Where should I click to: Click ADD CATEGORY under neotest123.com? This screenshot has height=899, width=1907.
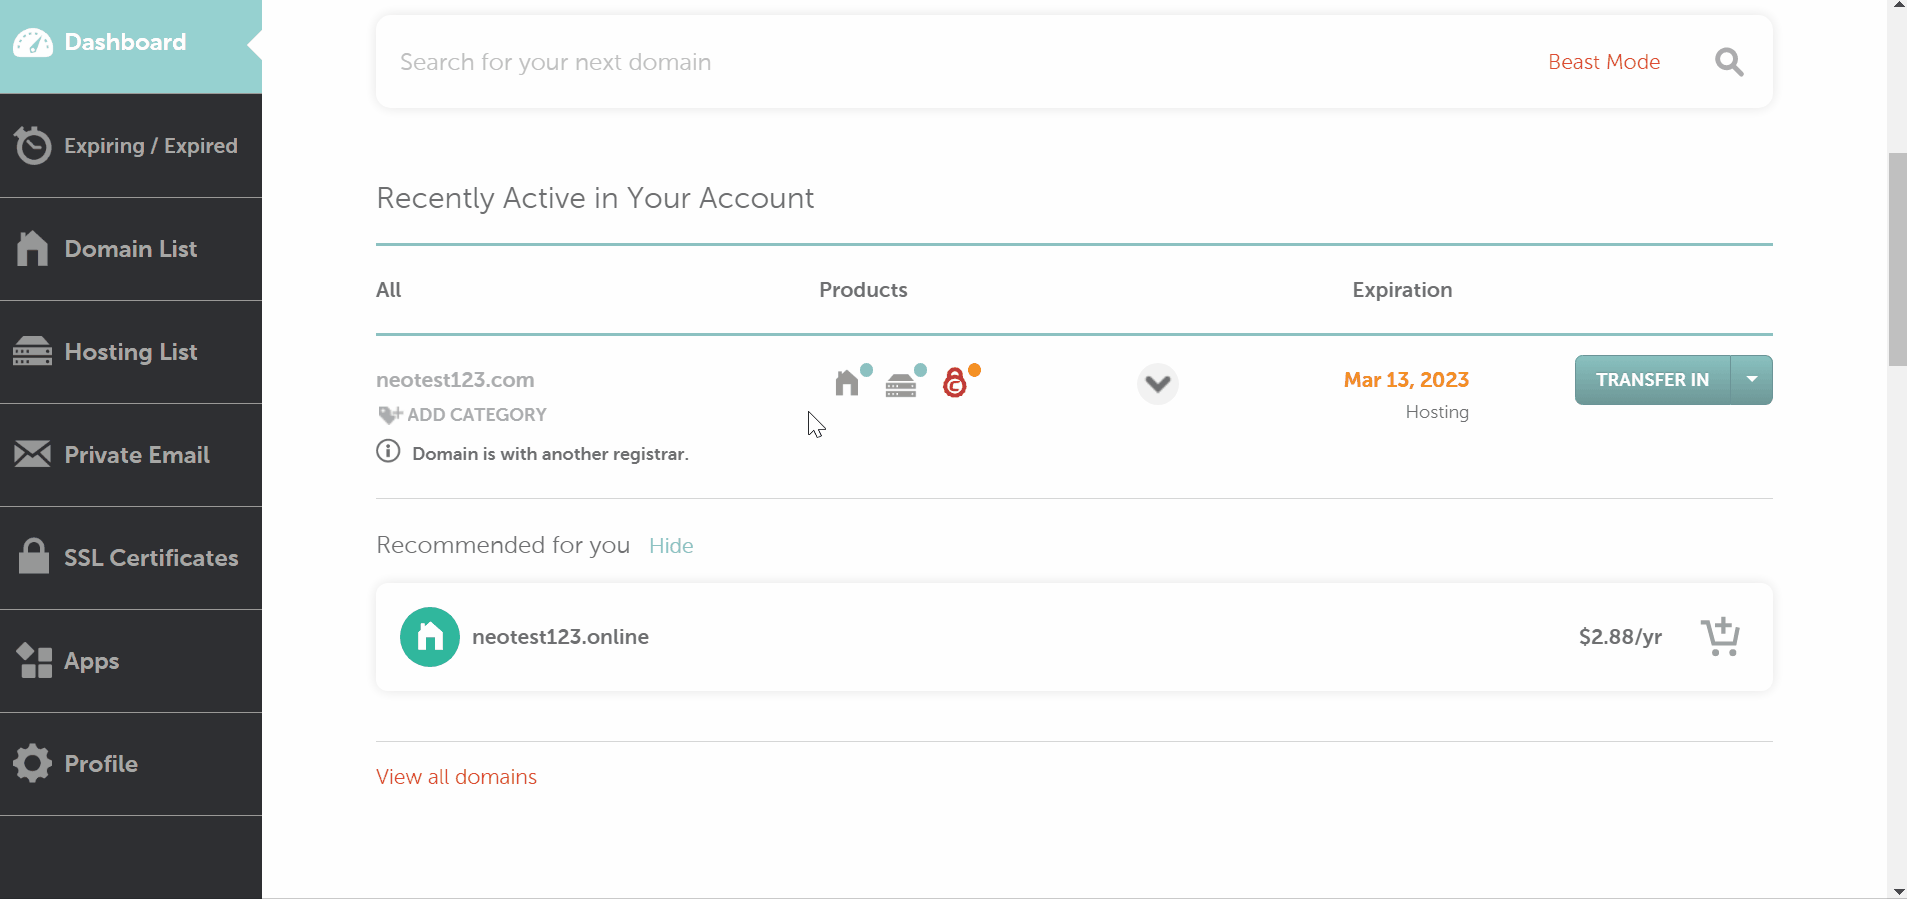pyautogui.click(x=463, y=415)
